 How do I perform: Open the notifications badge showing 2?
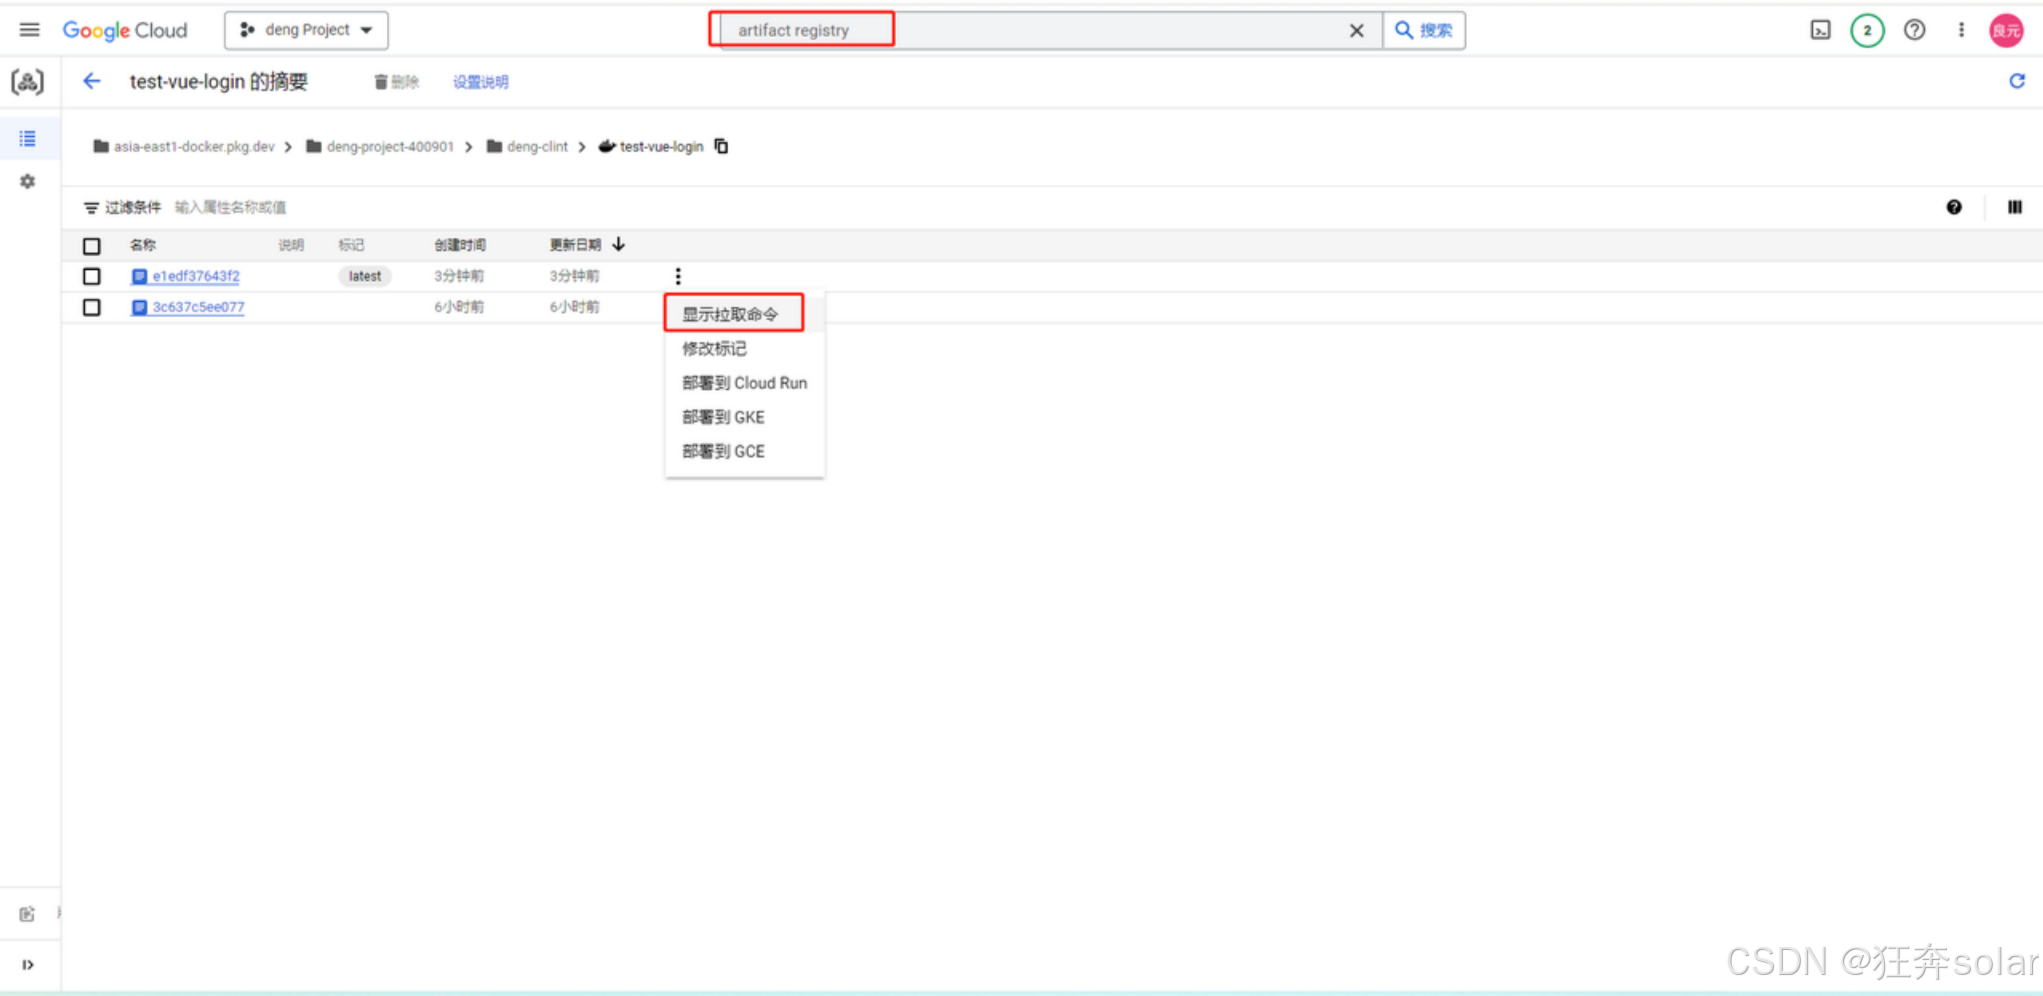[1866, 30]
